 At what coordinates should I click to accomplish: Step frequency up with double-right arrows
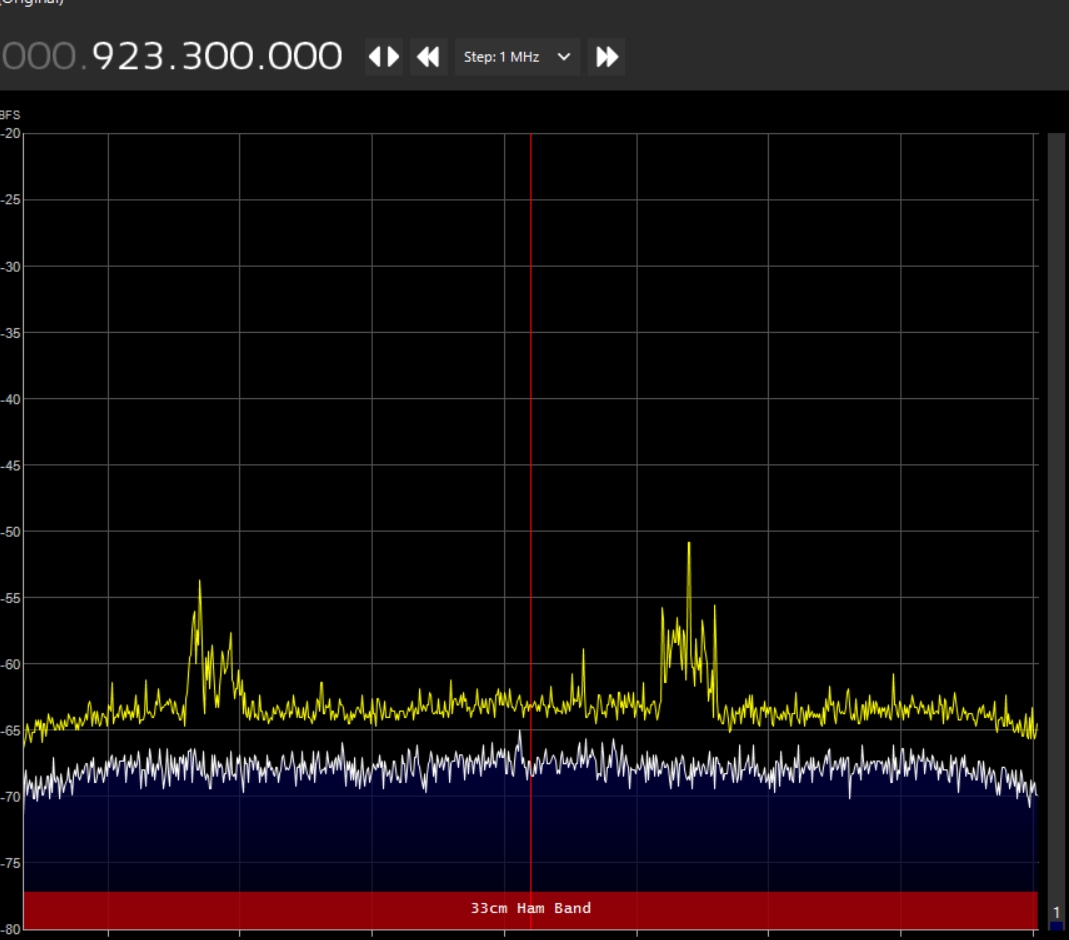607,57
